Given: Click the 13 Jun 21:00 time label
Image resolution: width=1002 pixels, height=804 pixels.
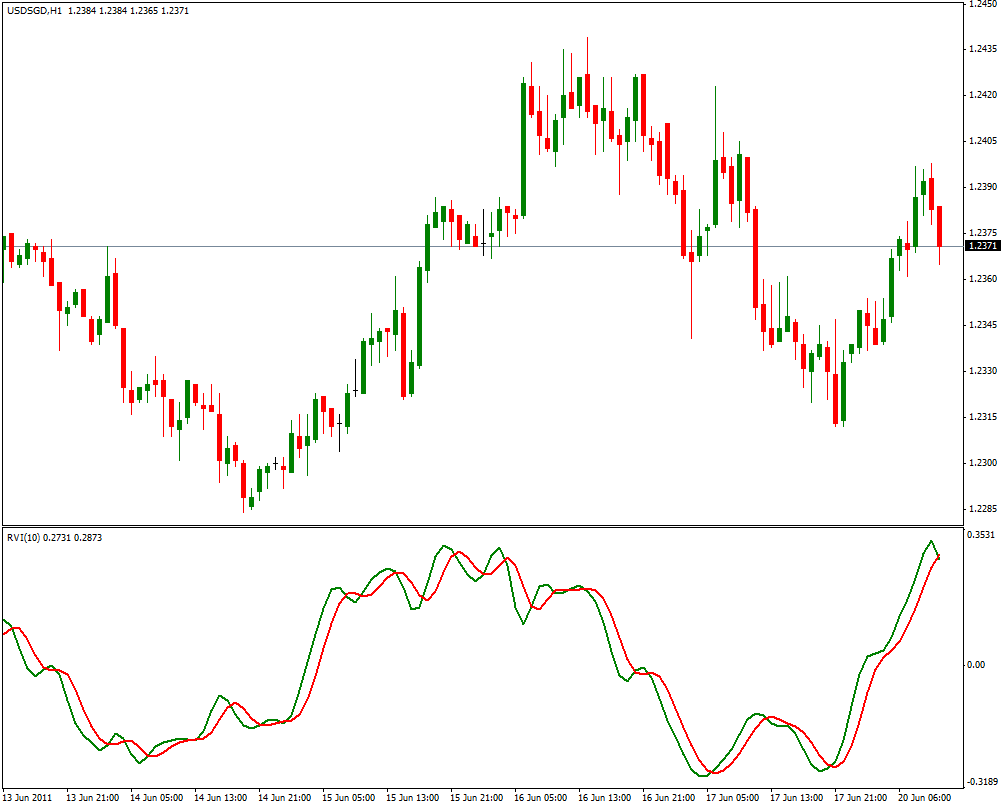Looking at the screenshot, I should pyautogui.click(x=93, y=797).
